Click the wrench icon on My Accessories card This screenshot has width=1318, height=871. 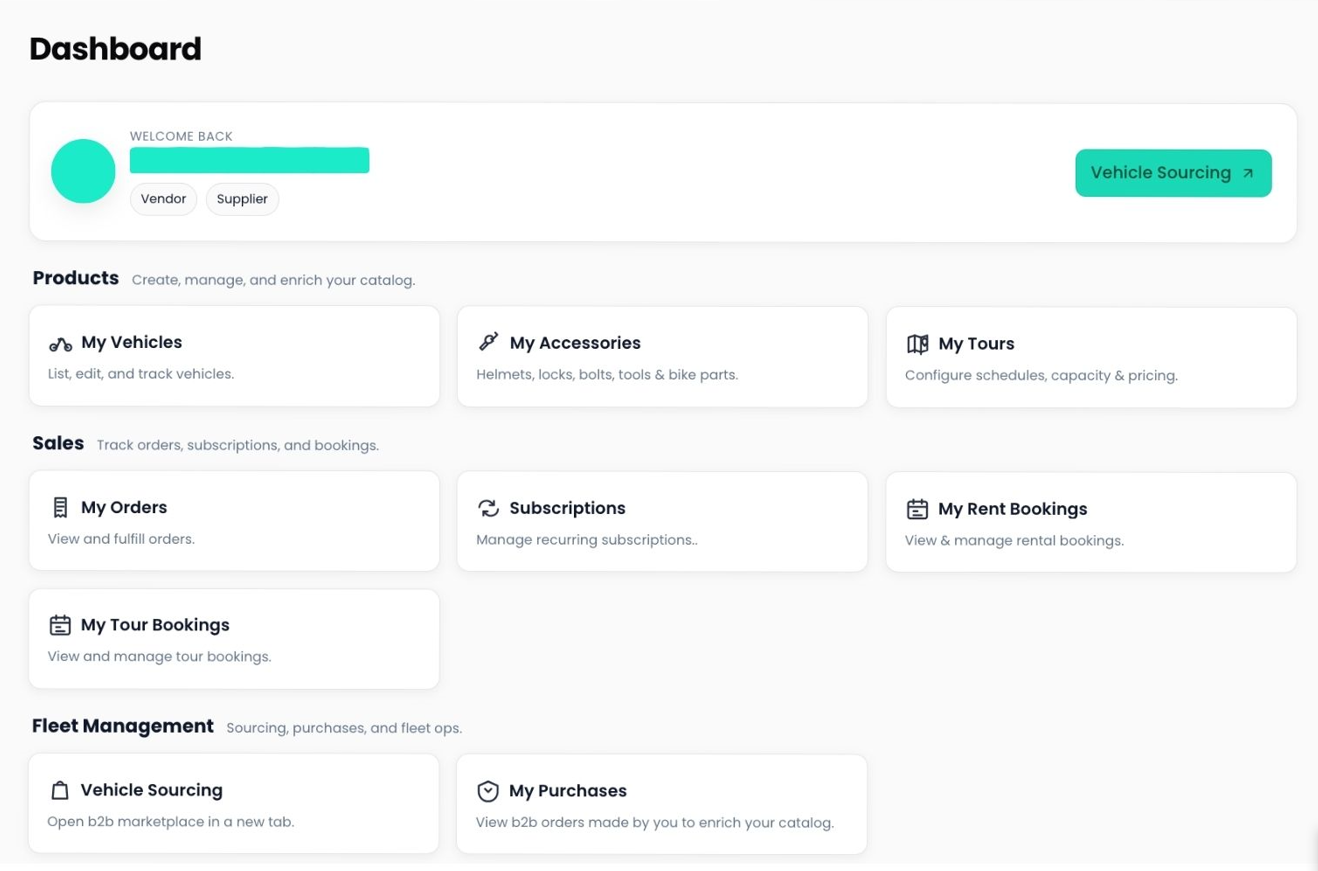coord(488,341)
